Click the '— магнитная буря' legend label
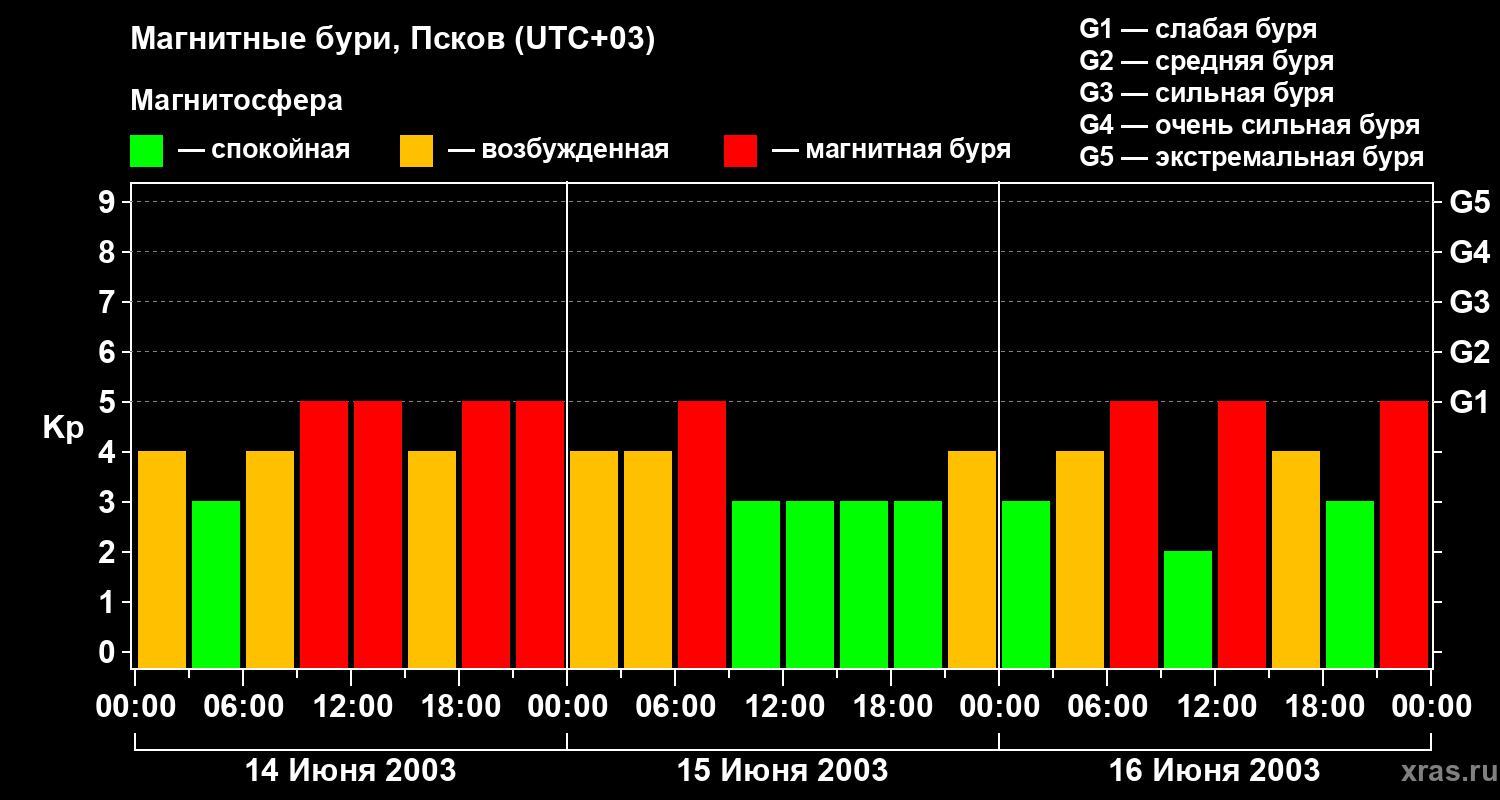Viewport: 1500px width, 800px height. coord(891,151)
